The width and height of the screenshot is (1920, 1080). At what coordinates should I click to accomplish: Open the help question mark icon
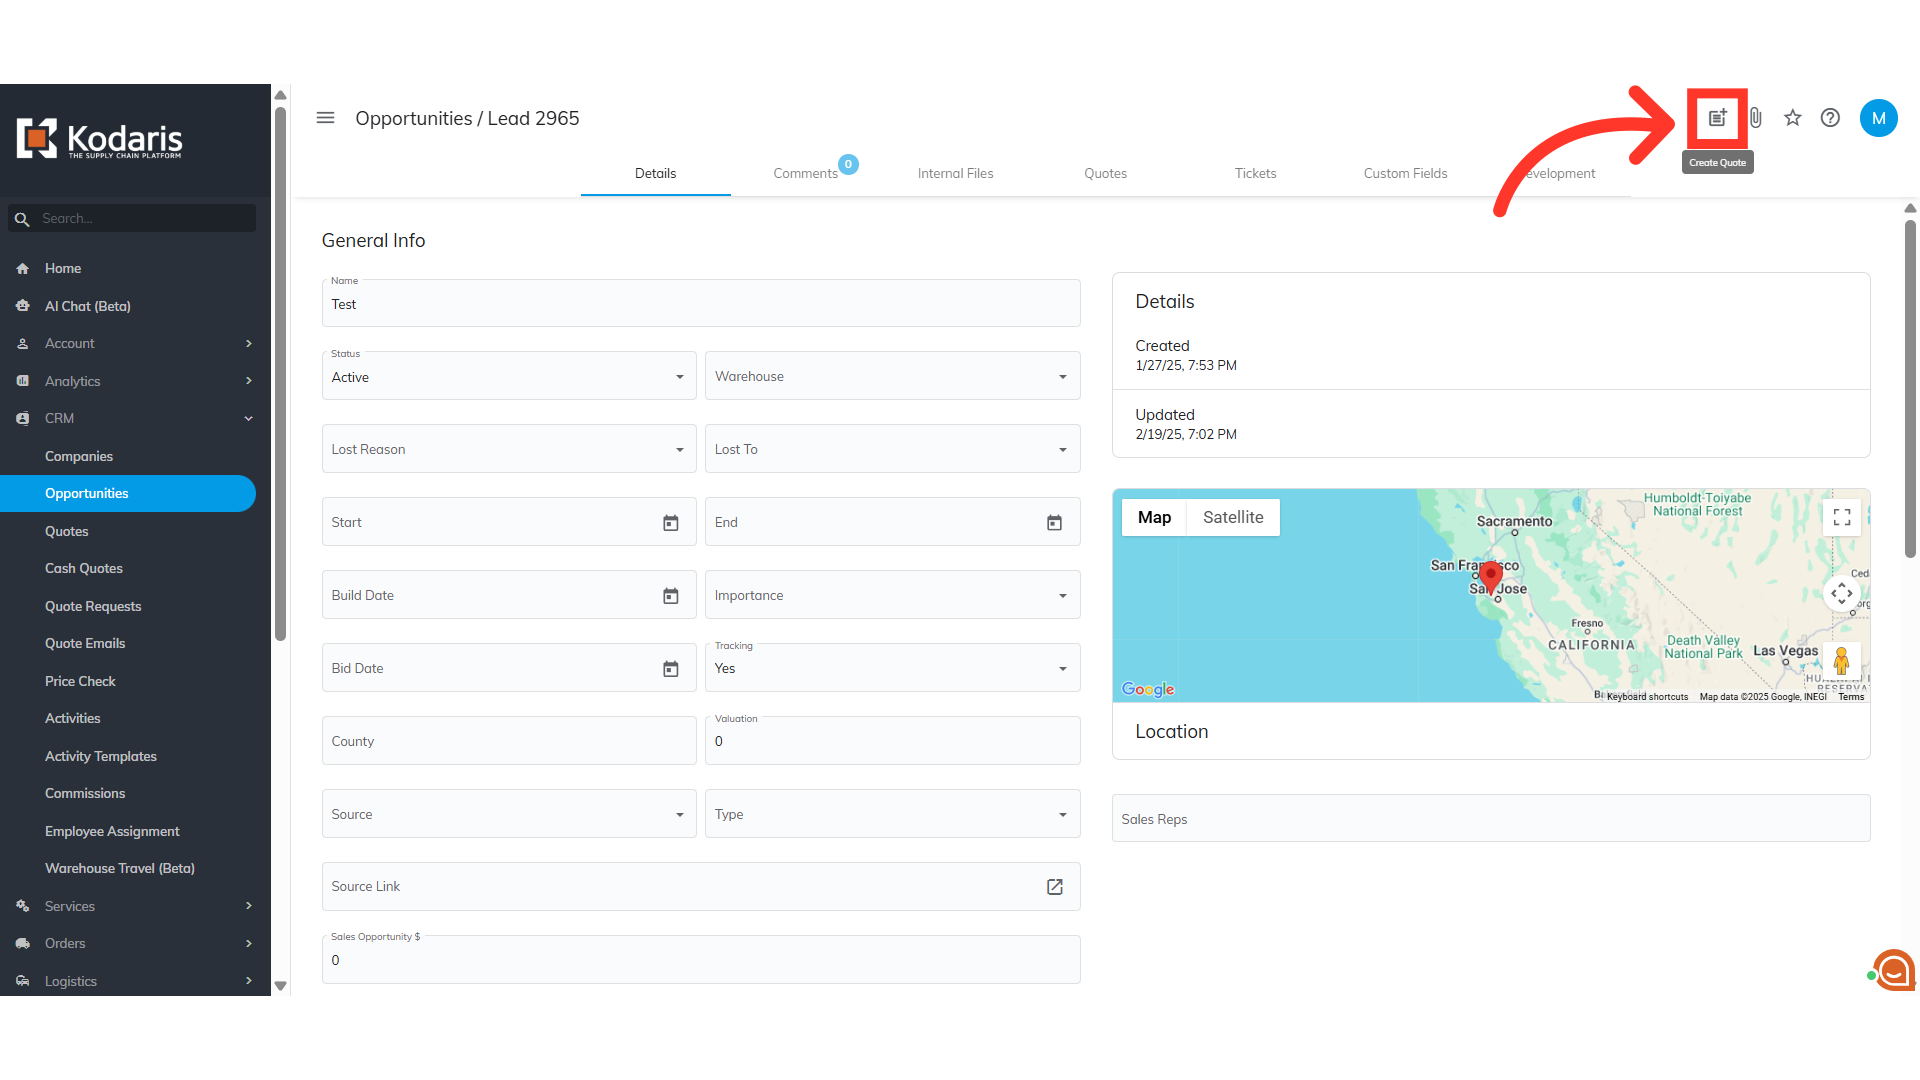pos(1830,118)
